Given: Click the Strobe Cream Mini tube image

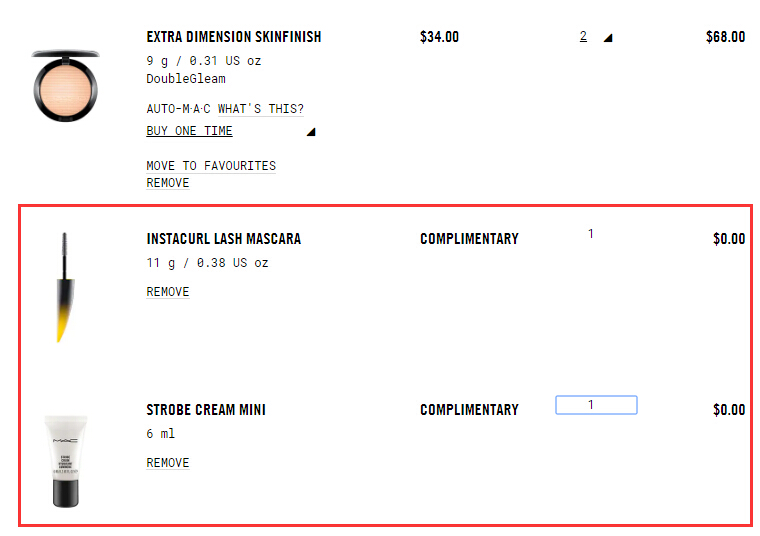Looking at the screenshot, I should (x=65, y=462).
